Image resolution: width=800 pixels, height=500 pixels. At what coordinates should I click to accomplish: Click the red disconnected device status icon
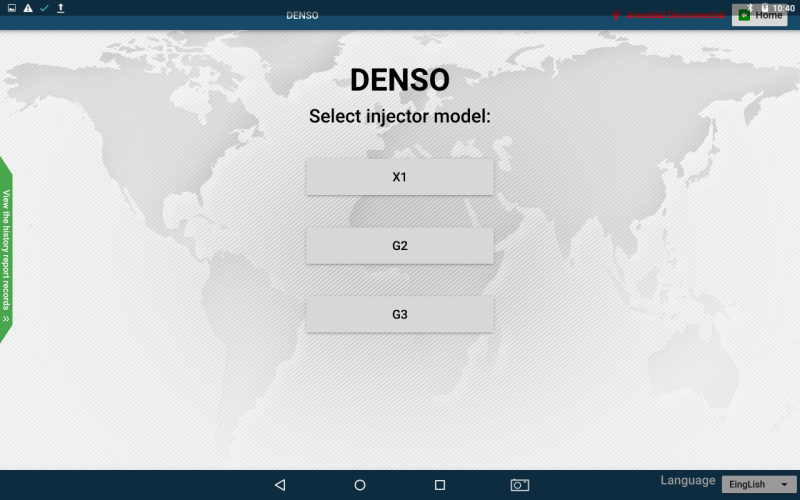click(x=617, y=16)
